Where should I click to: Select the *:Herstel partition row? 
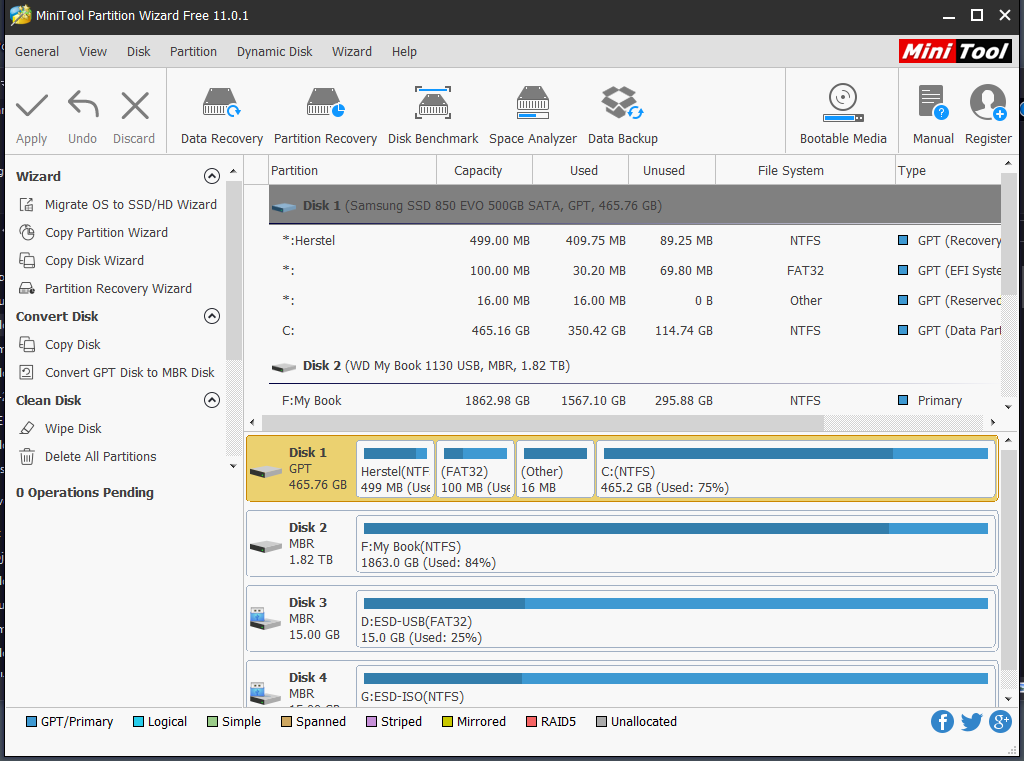pos(635,240)
